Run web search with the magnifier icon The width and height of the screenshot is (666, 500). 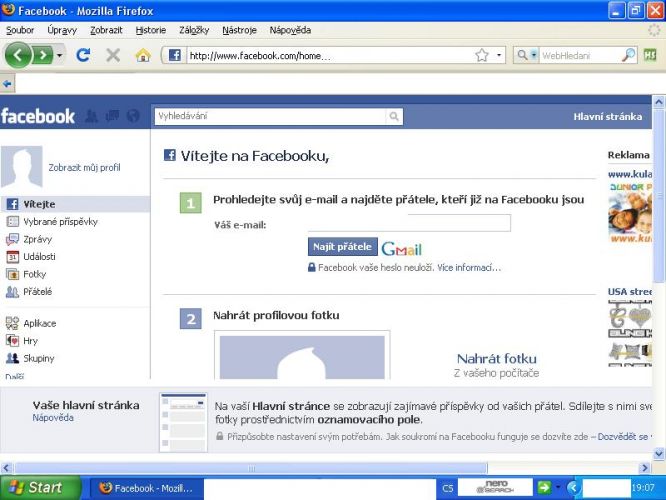[628, 55]
